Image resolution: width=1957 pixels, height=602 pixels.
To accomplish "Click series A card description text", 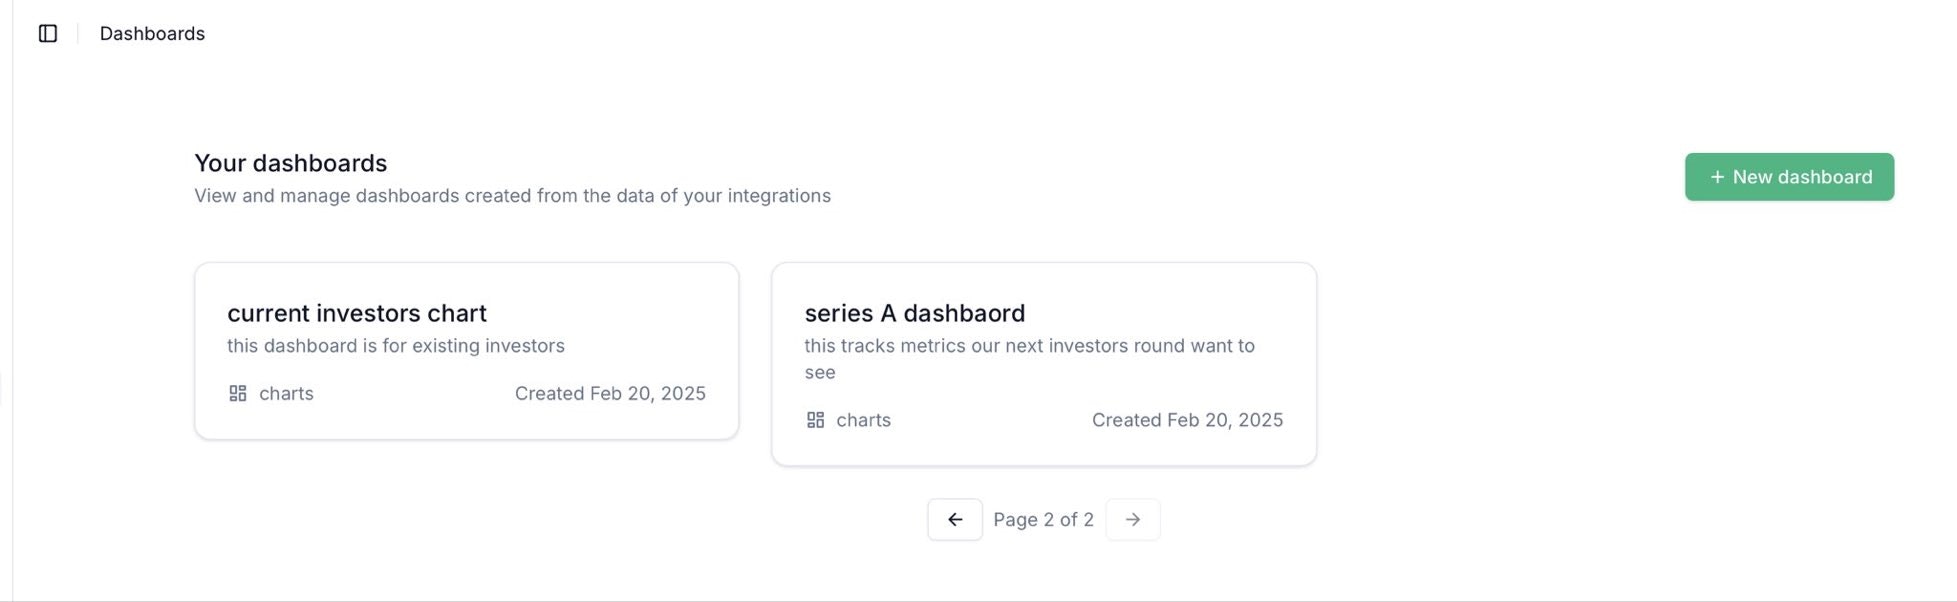I will point(1029,358).
